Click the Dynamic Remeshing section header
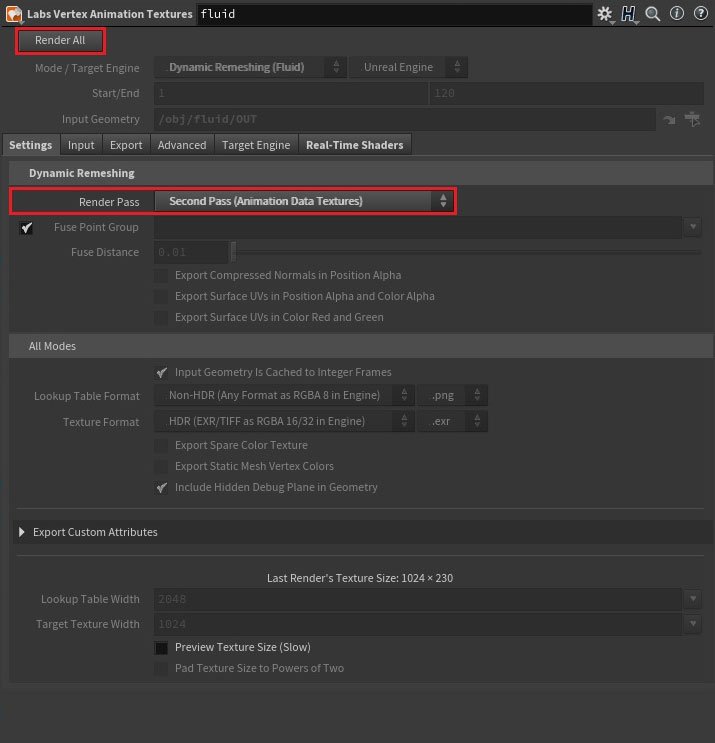The width and height of the screenshot is (715, 743). [x=361, y=173]
